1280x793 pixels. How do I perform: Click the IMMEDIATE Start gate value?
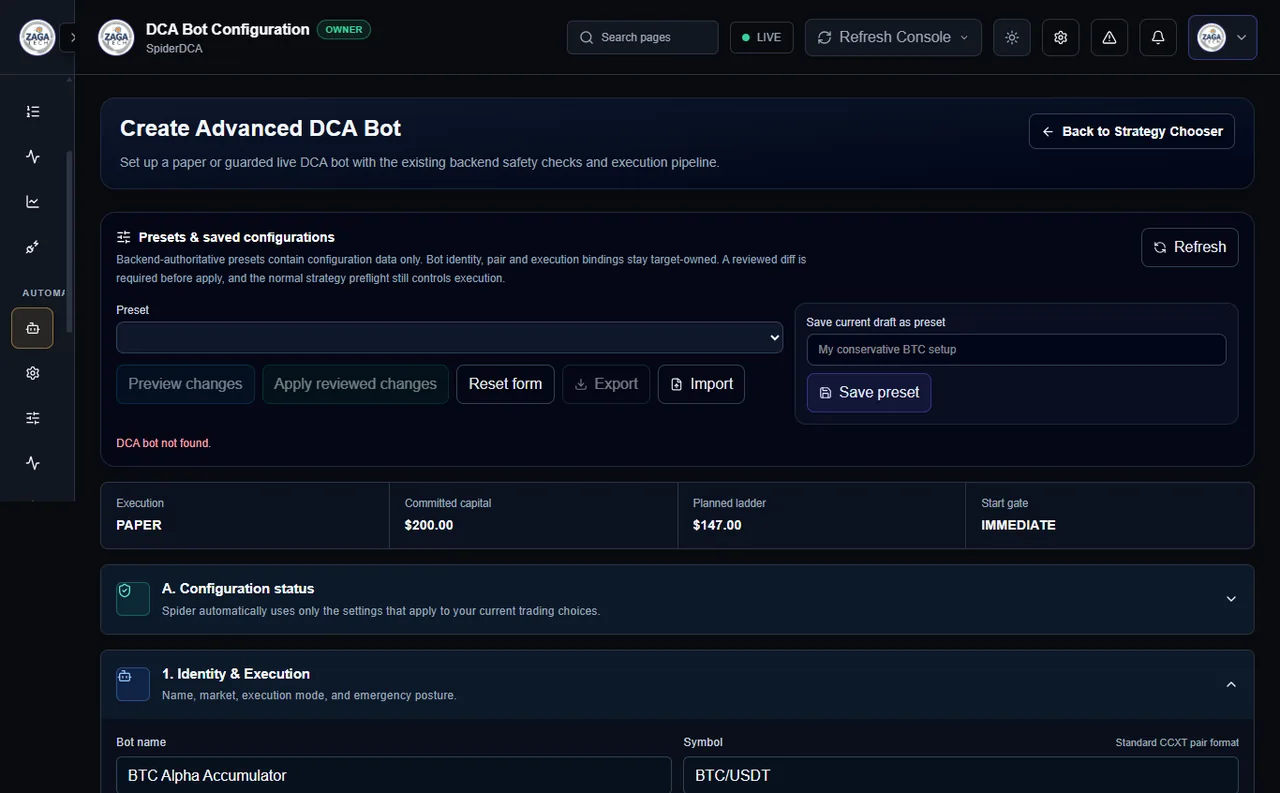(1018, 525)
